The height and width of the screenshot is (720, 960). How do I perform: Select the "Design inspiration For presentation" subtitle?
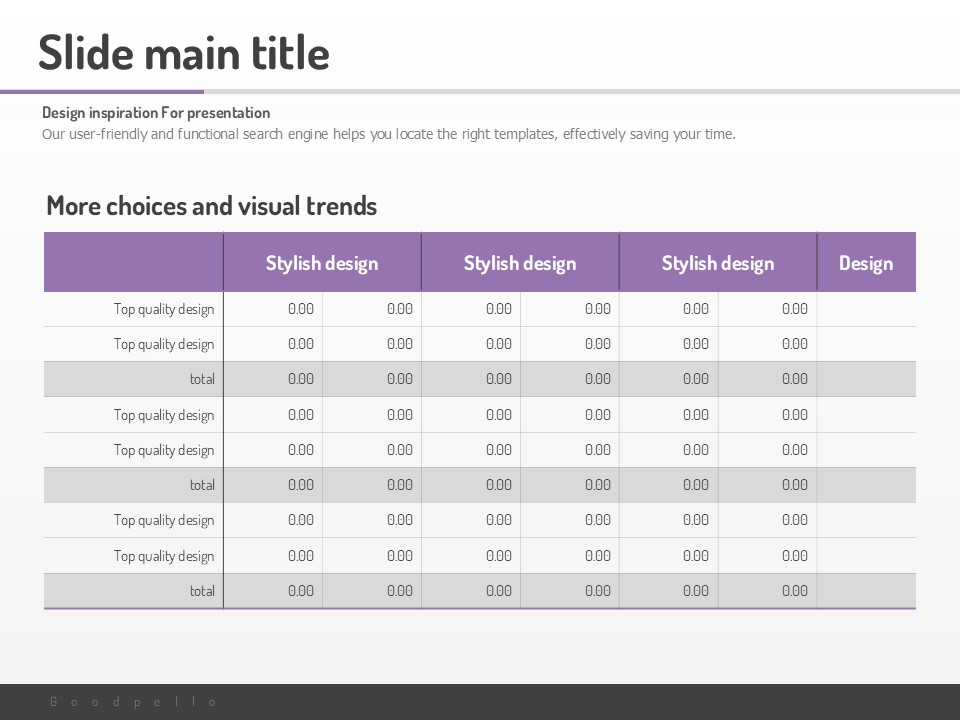(x=156, y=113)
